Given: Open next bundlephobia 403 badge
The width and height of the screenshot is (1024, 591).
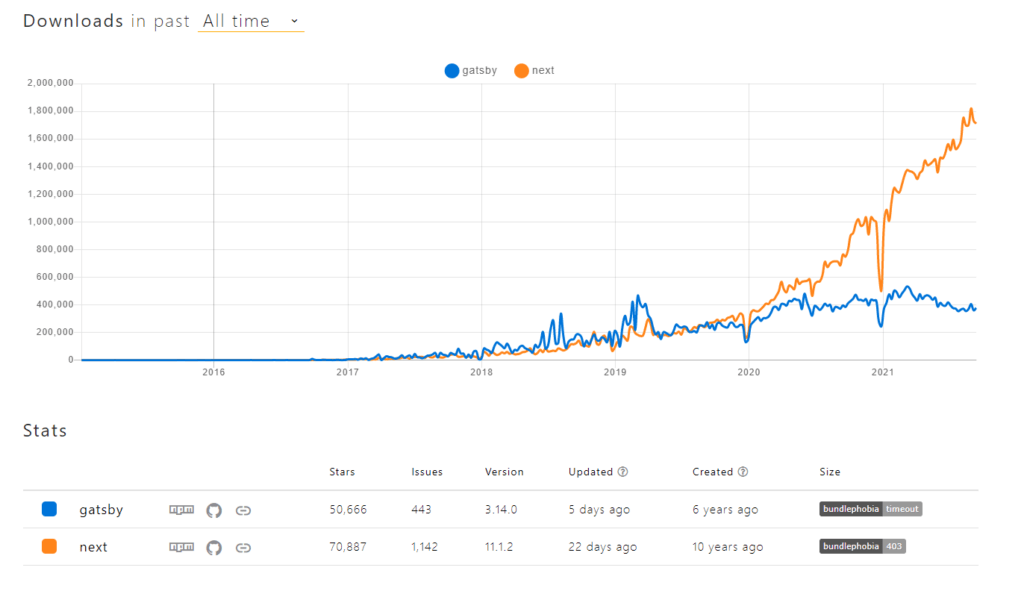Looking at the screenshot, I should pyautogui.click(x=863, y=546).
